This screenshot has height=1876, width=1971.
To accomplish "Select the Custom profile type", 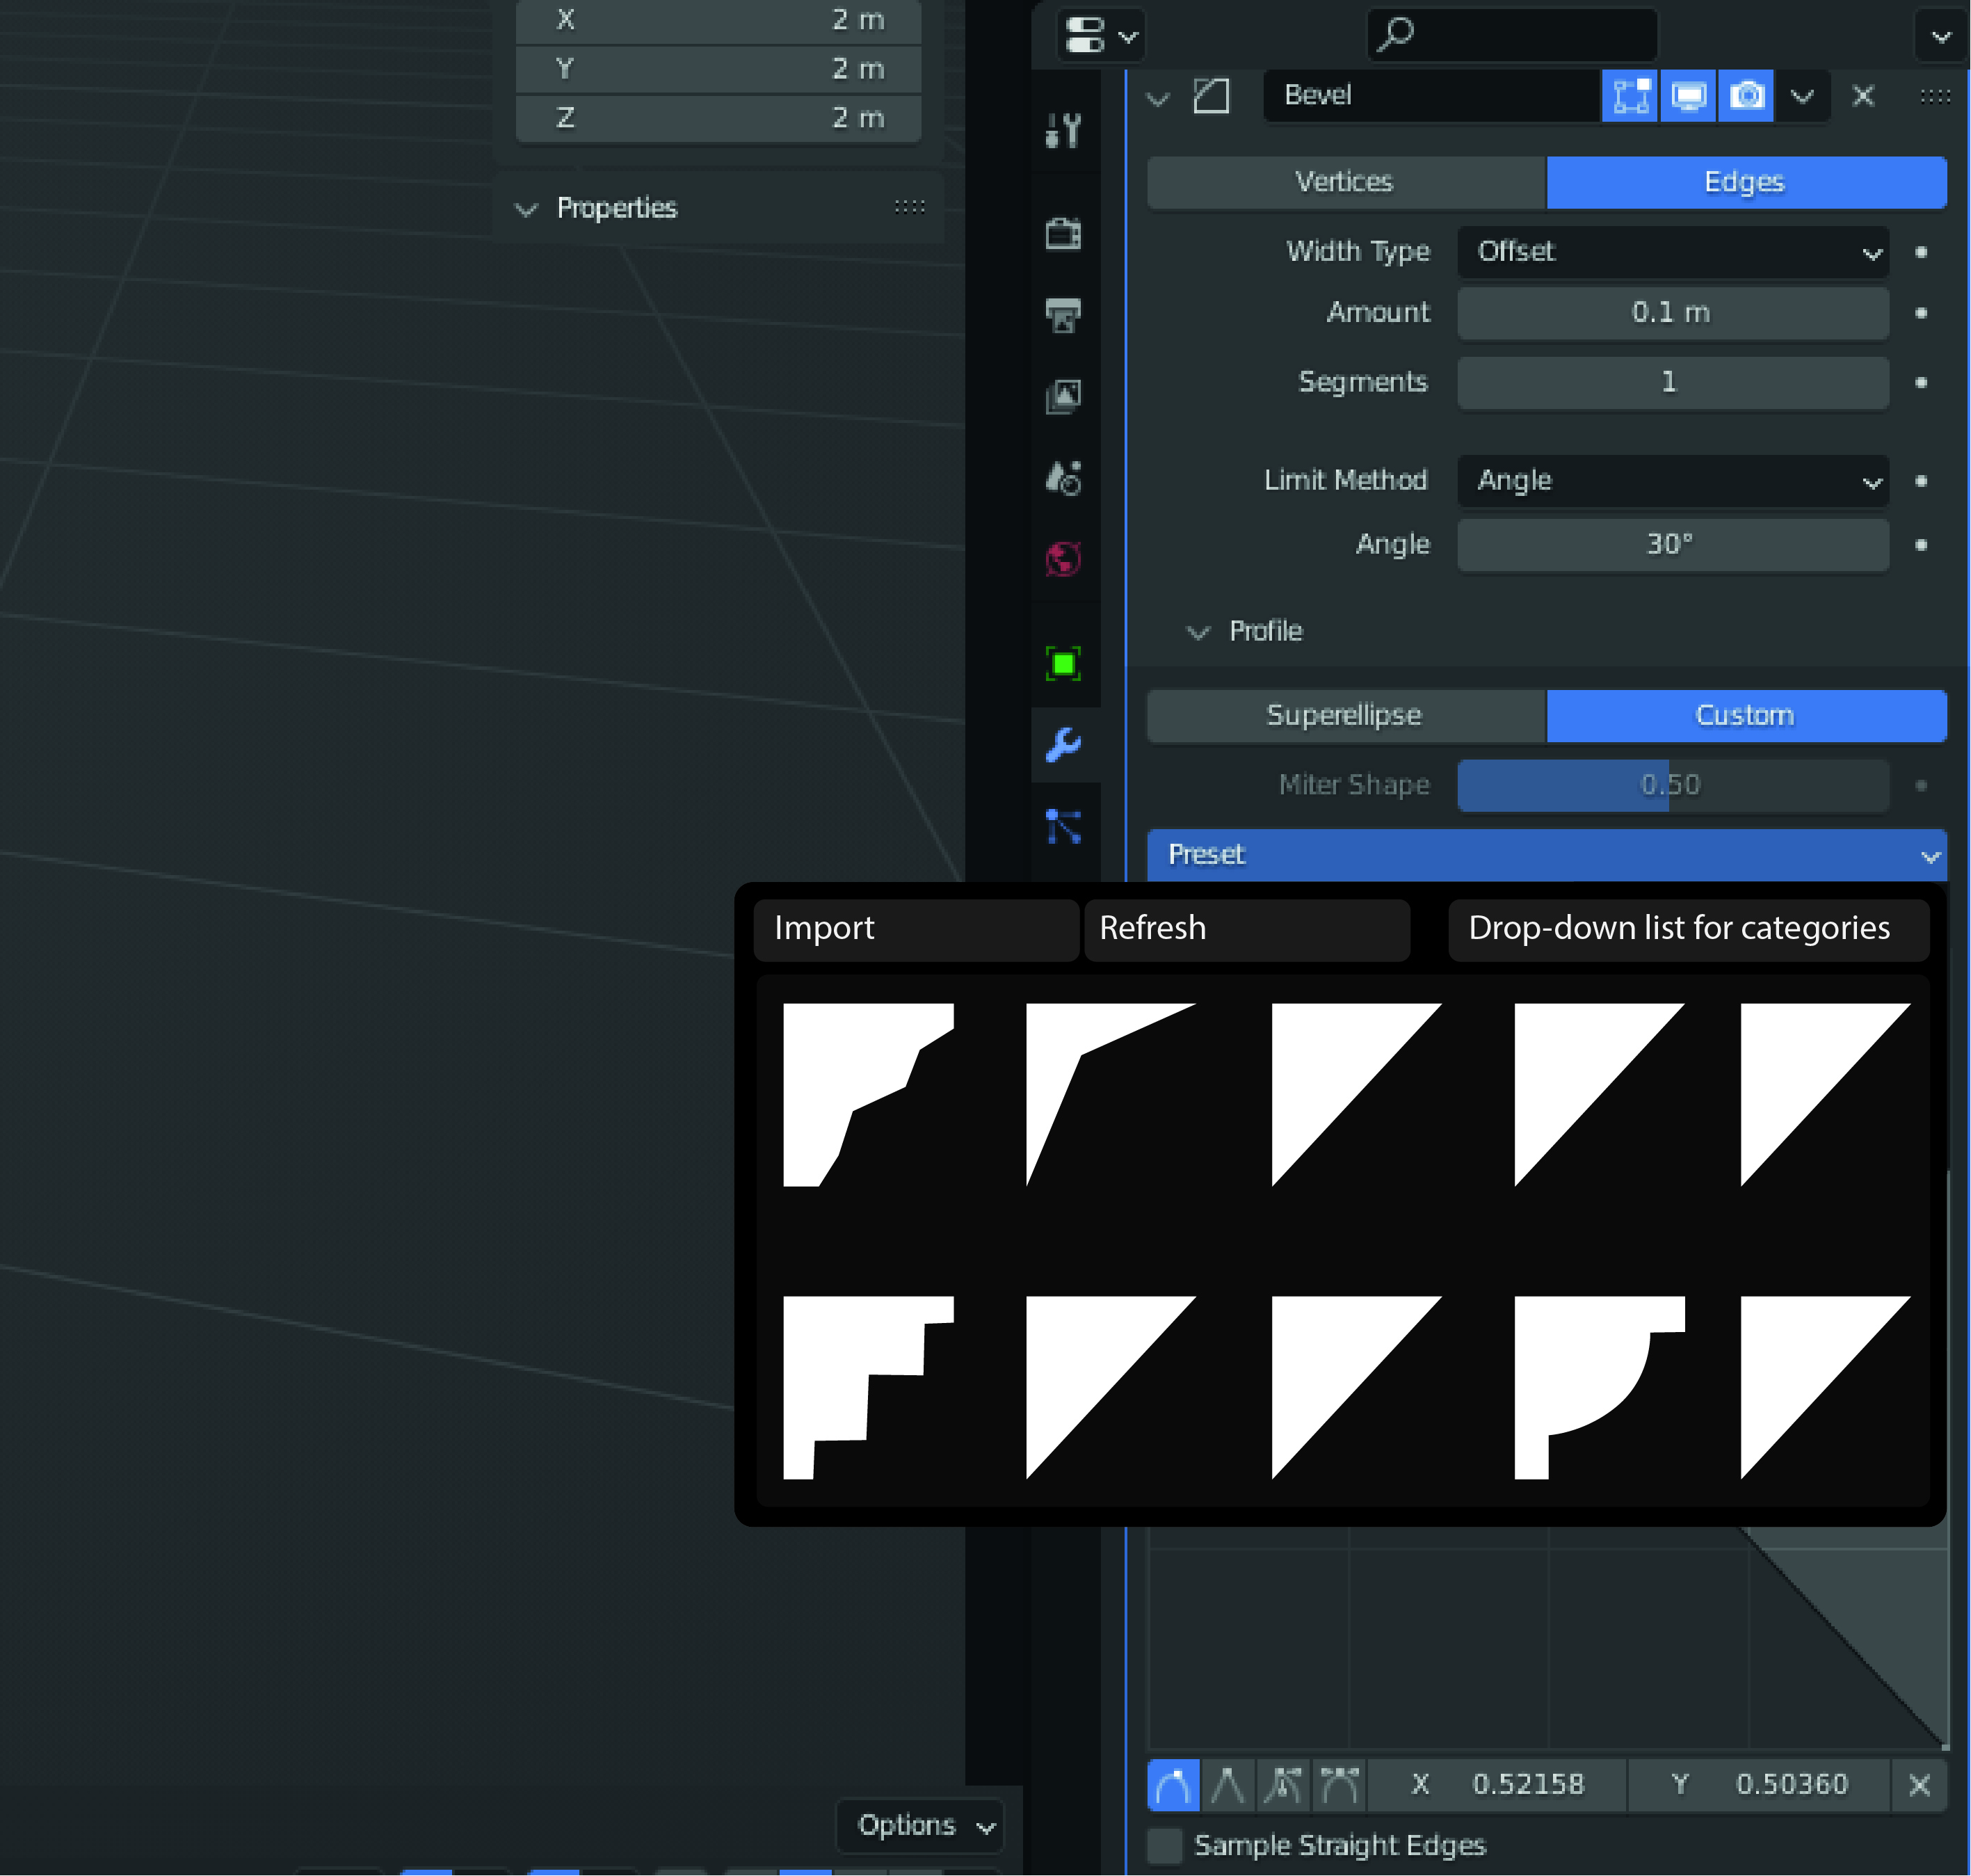I will pyautogui.click(x=1746, y=716).
